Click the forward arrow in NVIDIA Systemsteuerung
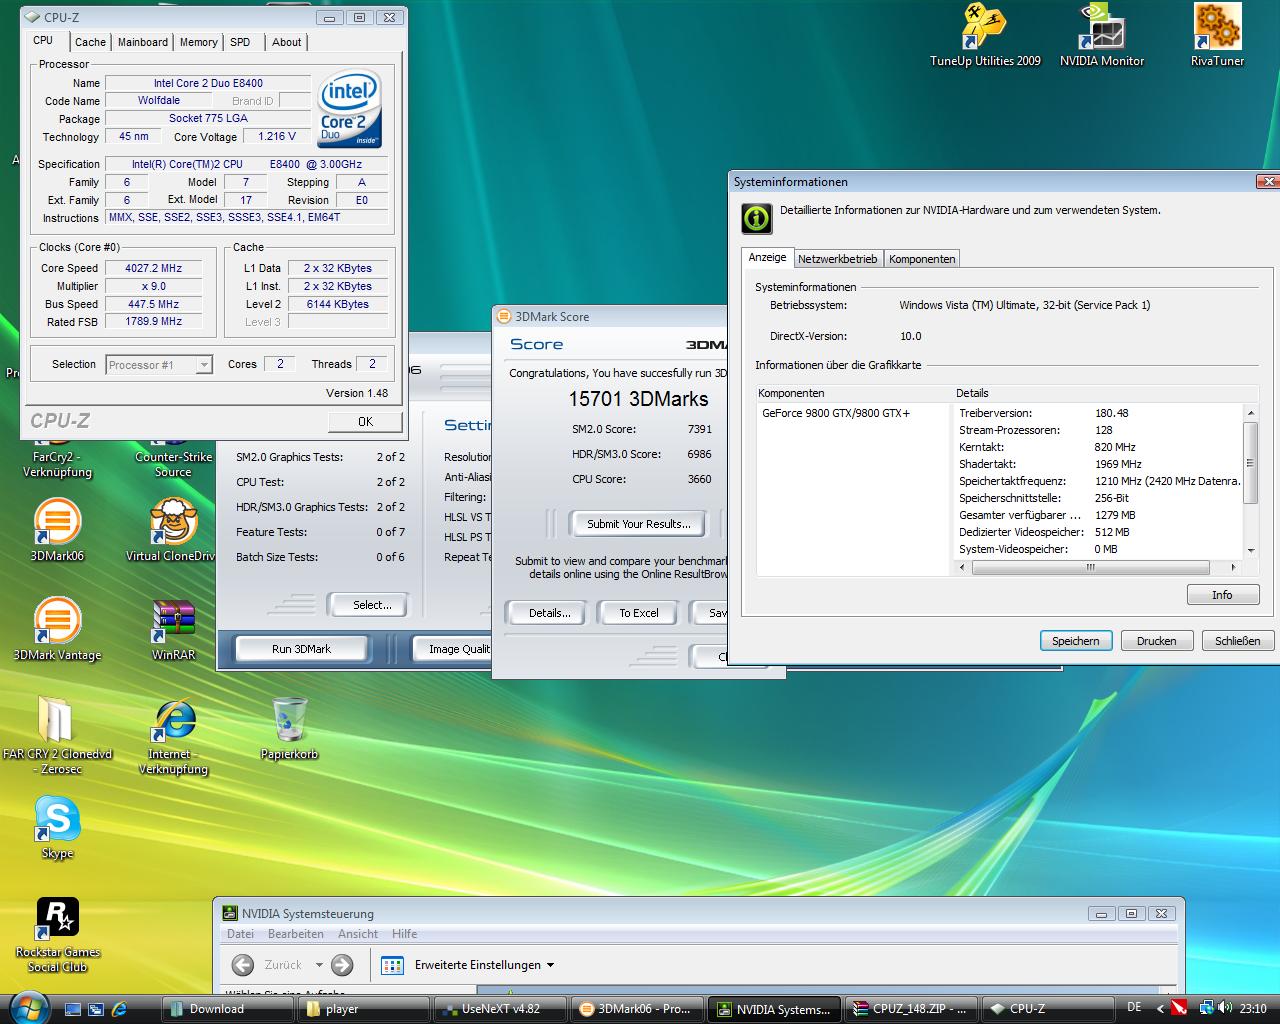Viewport: 1280px width, 1024px height. coord(342,965)
